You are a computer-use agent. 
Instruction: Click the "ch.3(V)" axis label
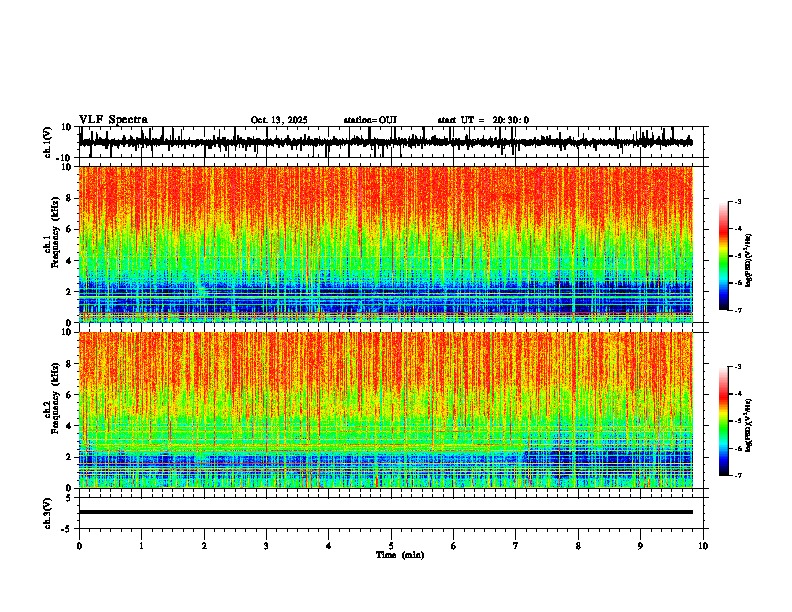tap(47, 514)
